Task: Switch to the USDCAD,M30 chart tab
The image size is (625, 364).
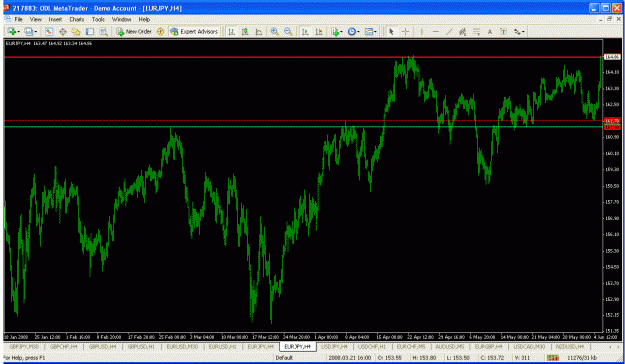Action: (529, 347)
